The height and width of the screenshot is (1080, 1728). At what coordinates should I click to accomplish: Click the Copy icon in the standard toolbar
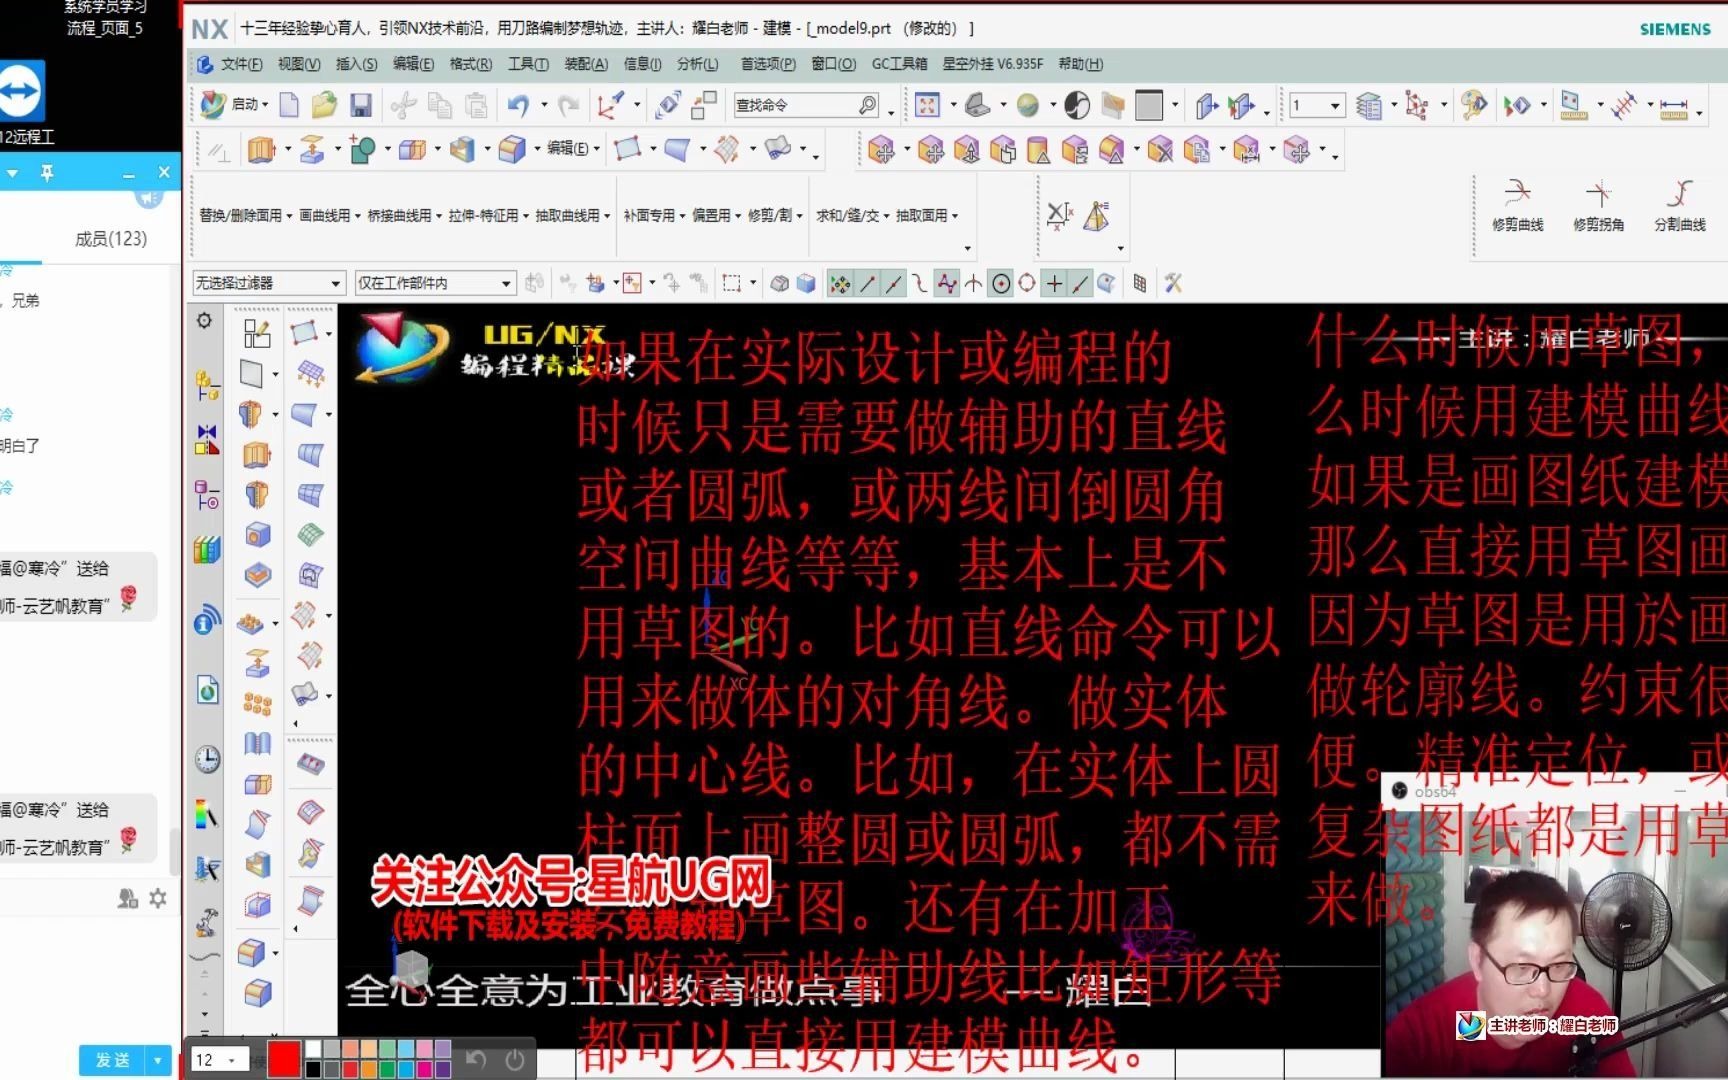tap(440, 104)
